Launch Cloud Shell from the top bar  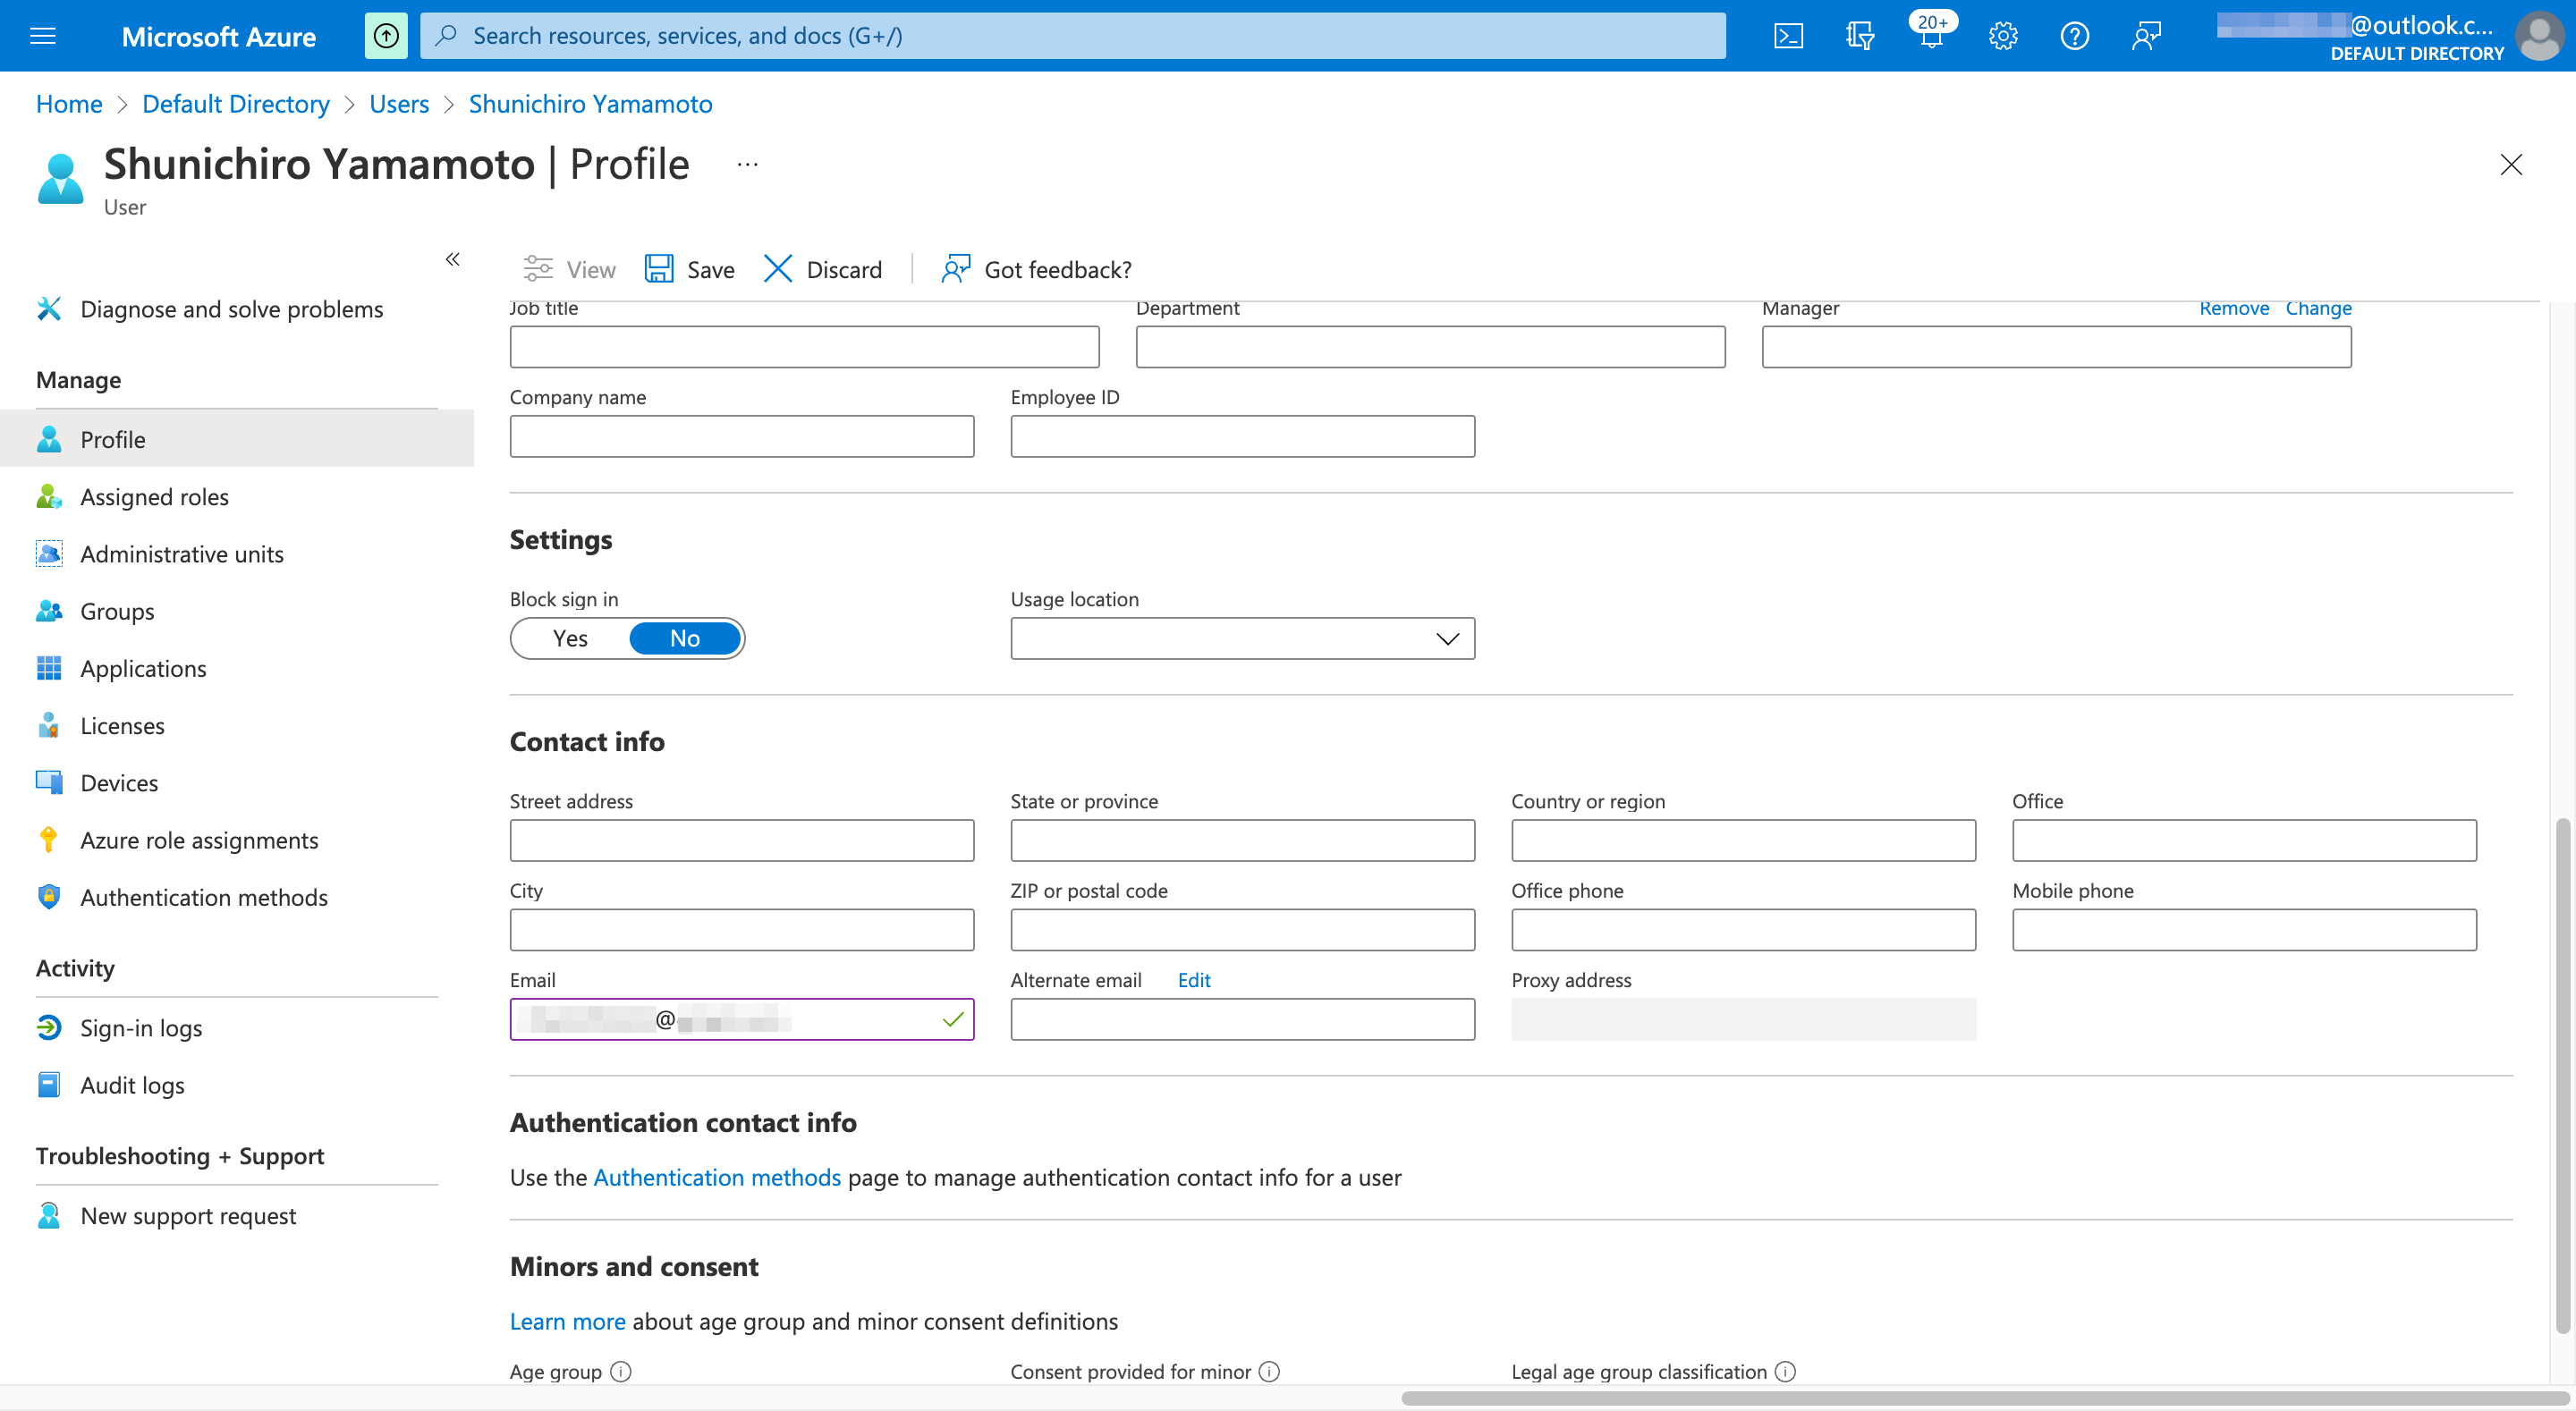[x=1788, y=35]
